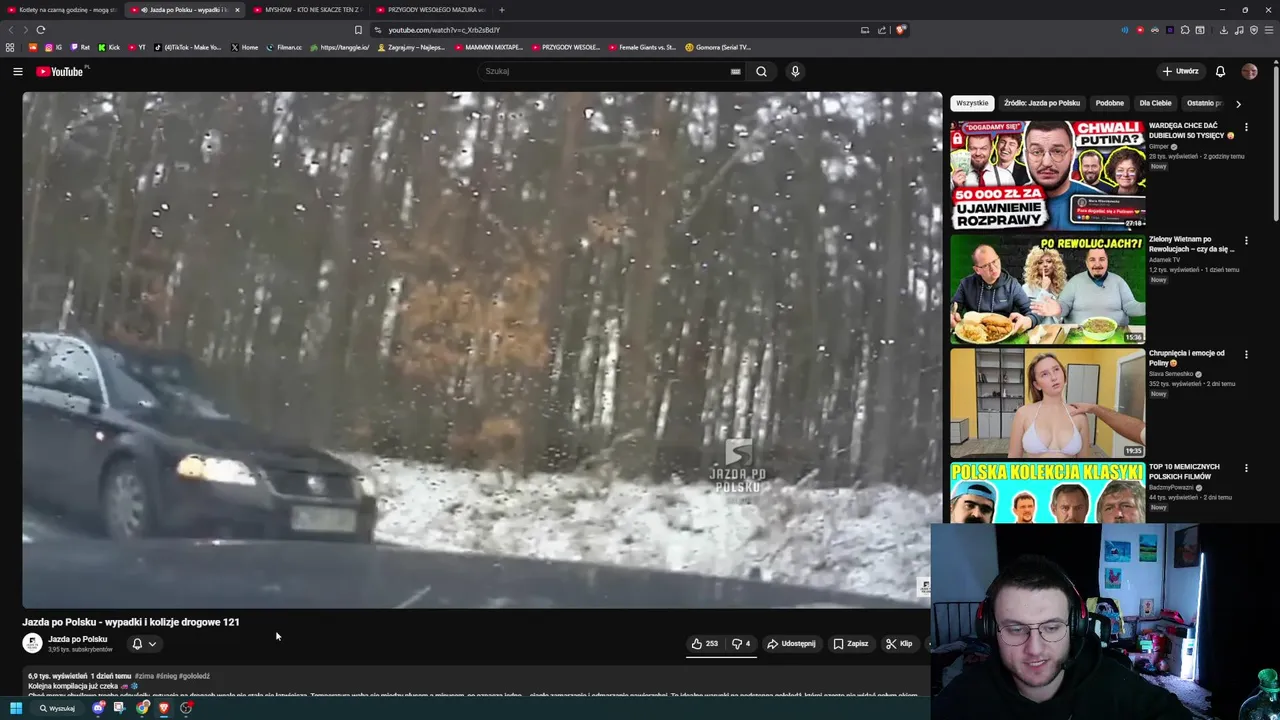This screenshot has height=720, width=1280.
Task: Open options menu for TOP 10 MEMICZNYCH video
Action: (x=1246, y=468)
